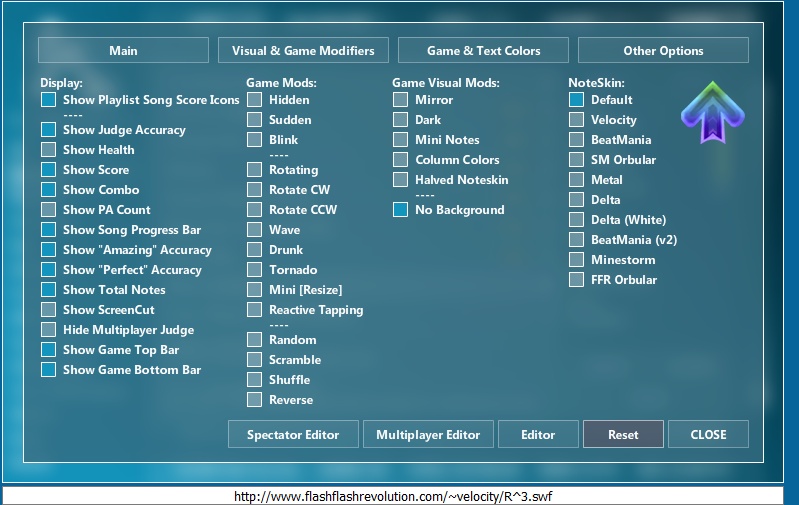
Task: Enable Show PA Count
Action: [x=48, y=209]
